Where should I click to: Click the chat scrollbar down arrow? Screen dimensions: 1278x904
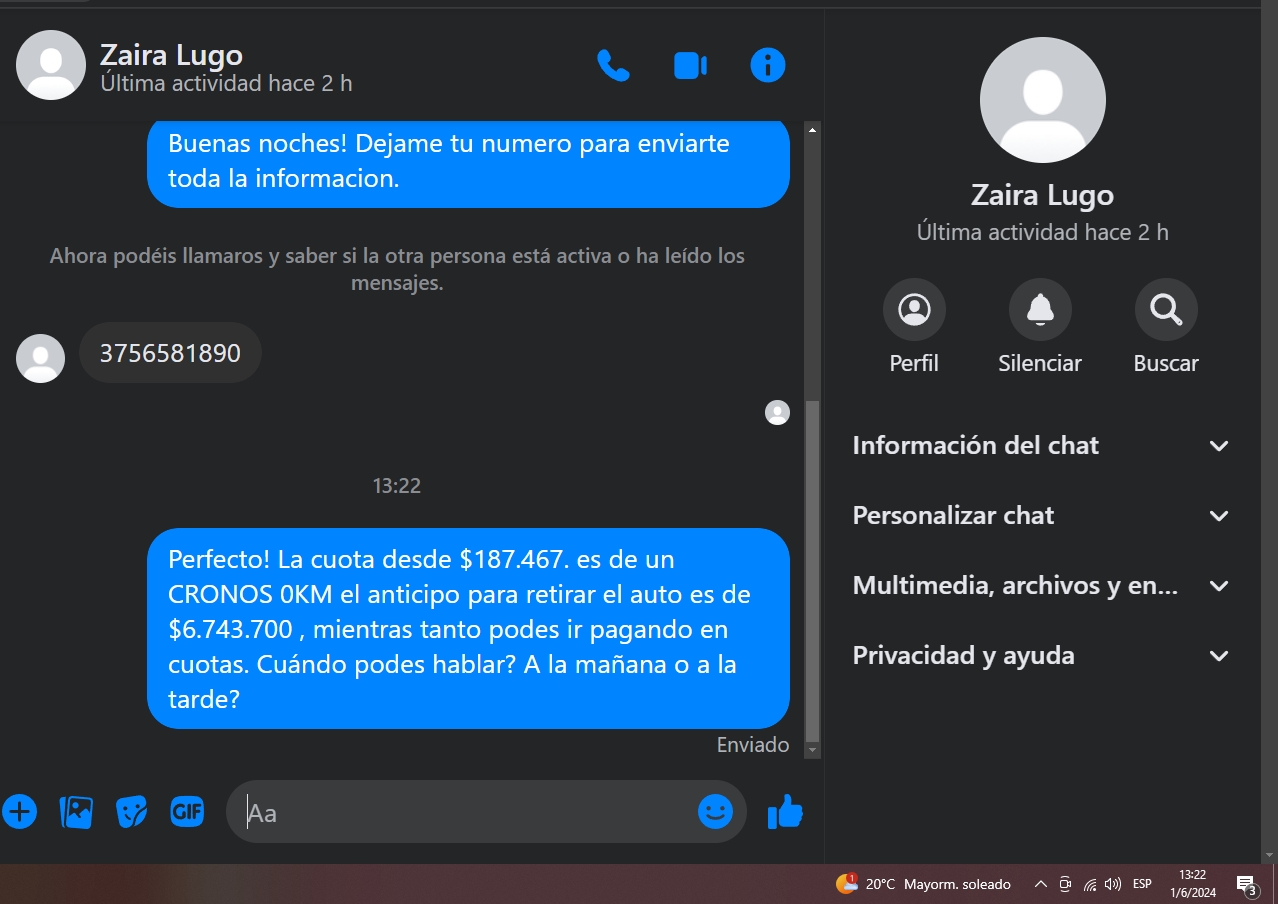(x=812, y=749)
